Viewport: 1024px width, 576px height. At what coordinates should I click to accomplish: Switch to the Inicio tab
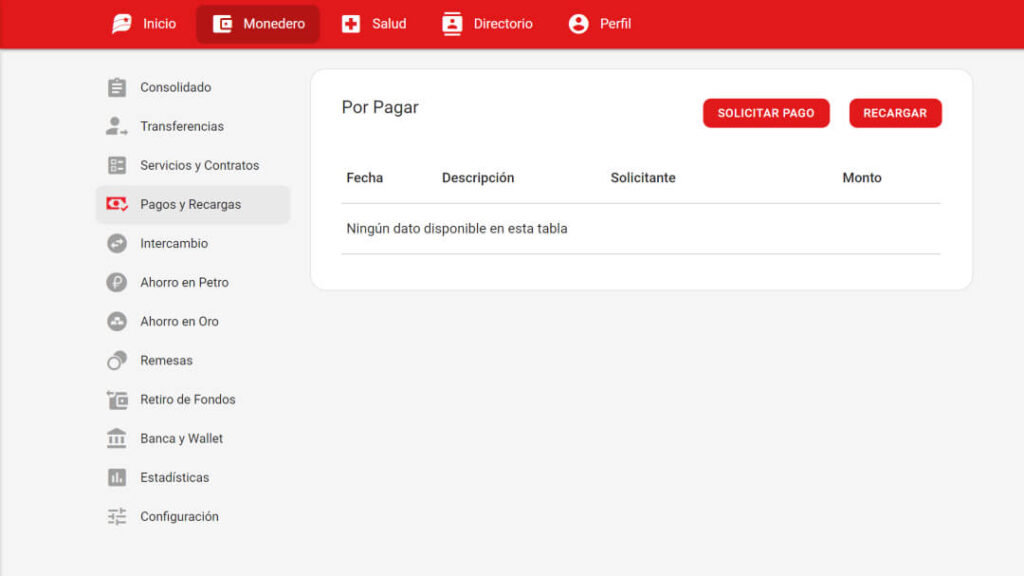point(143,23)
